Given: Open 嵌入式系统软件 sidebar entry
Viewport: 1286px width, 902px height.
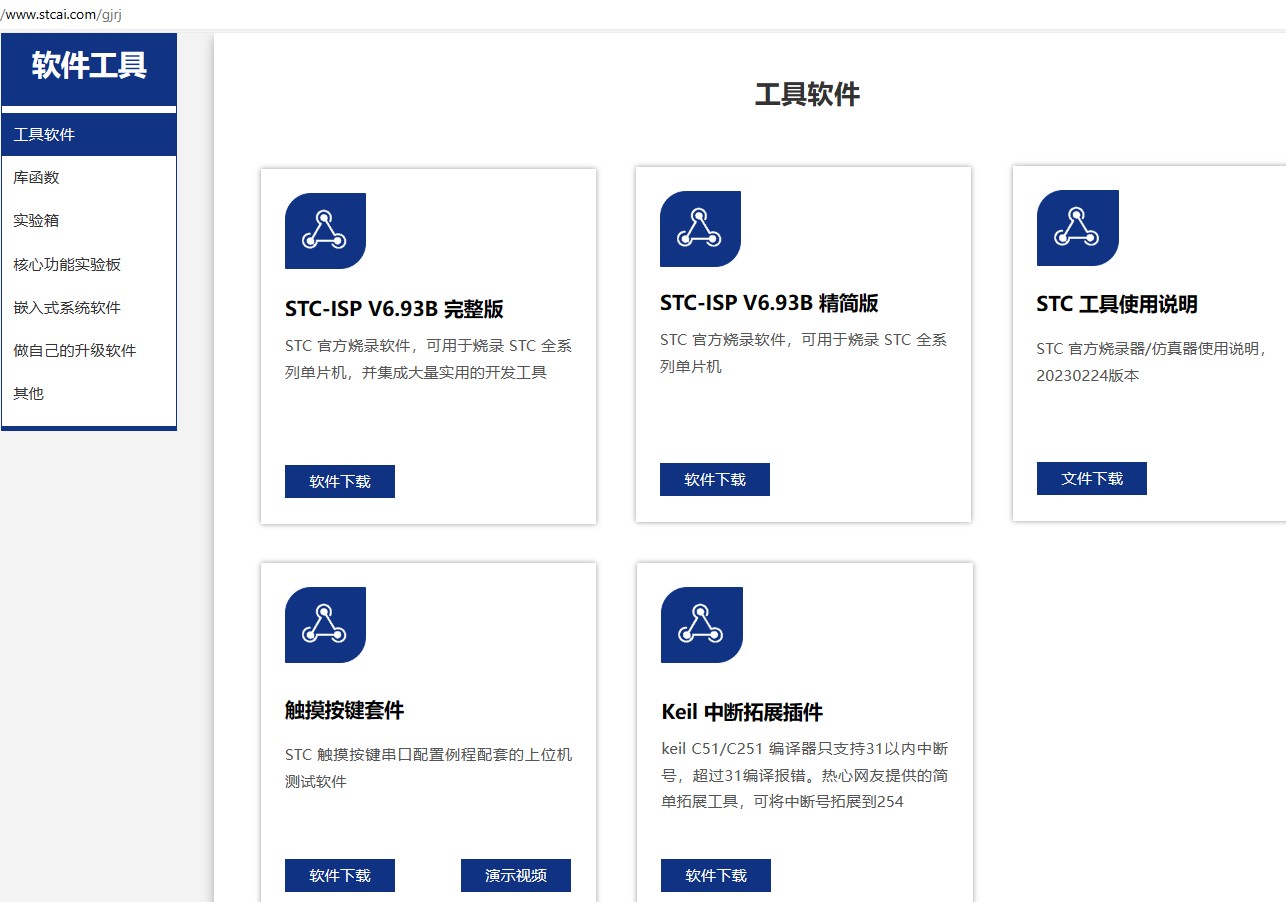Looking at the screenshot, I should coord(89,308).
